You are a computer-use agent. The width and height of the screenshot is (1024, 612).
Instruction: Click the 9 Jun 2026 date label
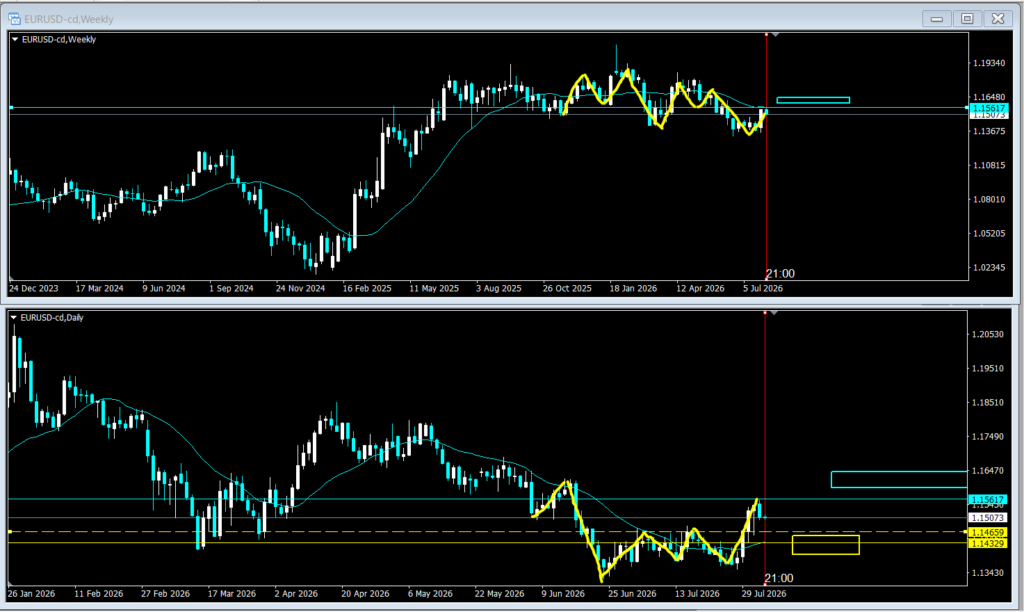[x=563, y=594]
